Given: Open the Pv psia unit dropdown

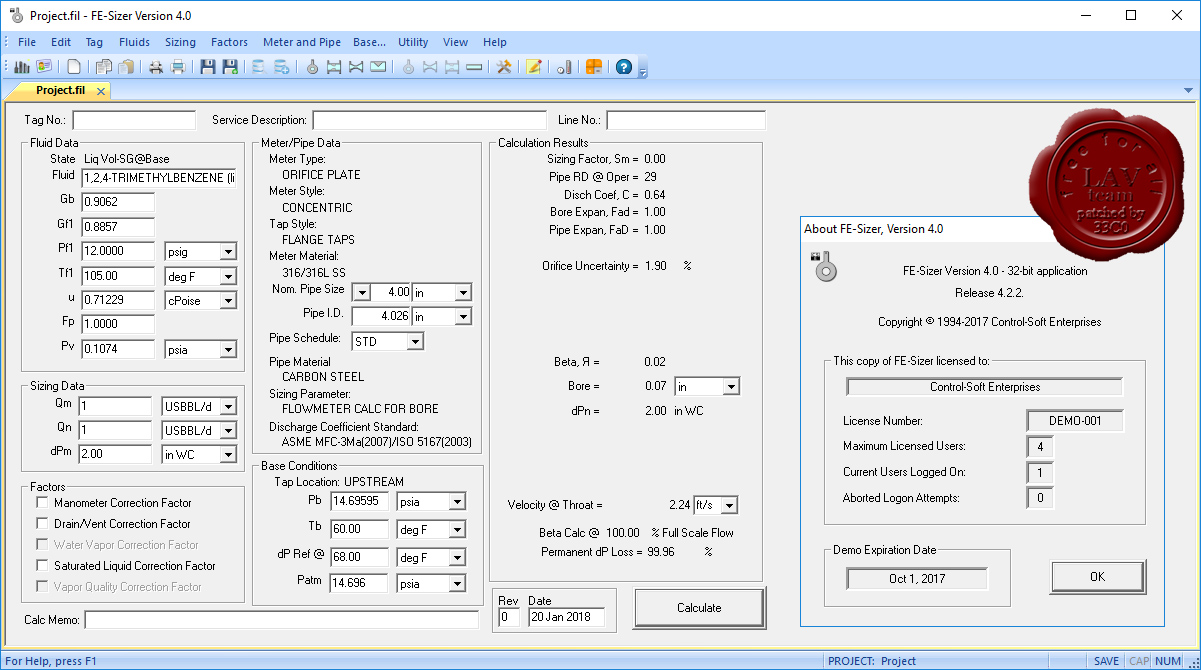Looking at the screenshot, I should (x=227, y=350).
